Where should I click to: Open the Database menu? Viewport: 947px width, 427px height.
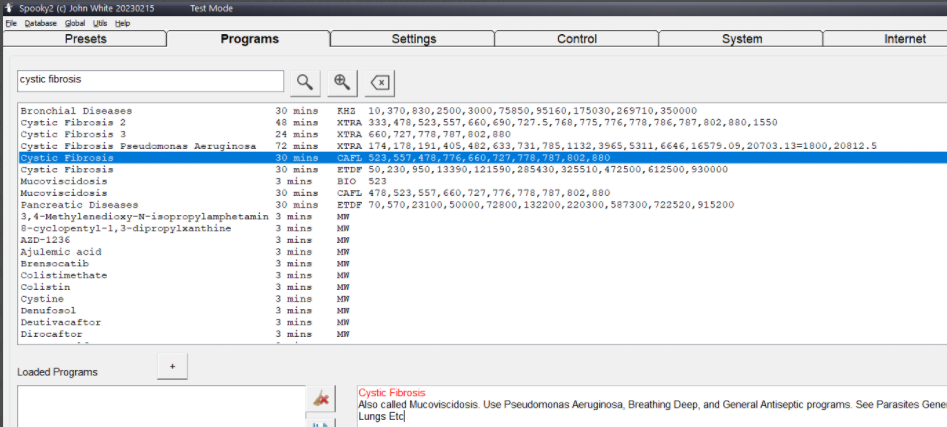(x=41, y=22)
